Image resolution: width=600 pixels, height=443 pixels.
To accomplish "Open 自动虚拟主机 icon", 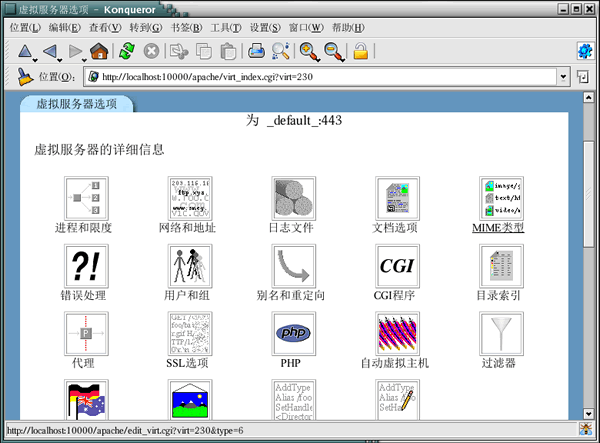I will 397,333.
